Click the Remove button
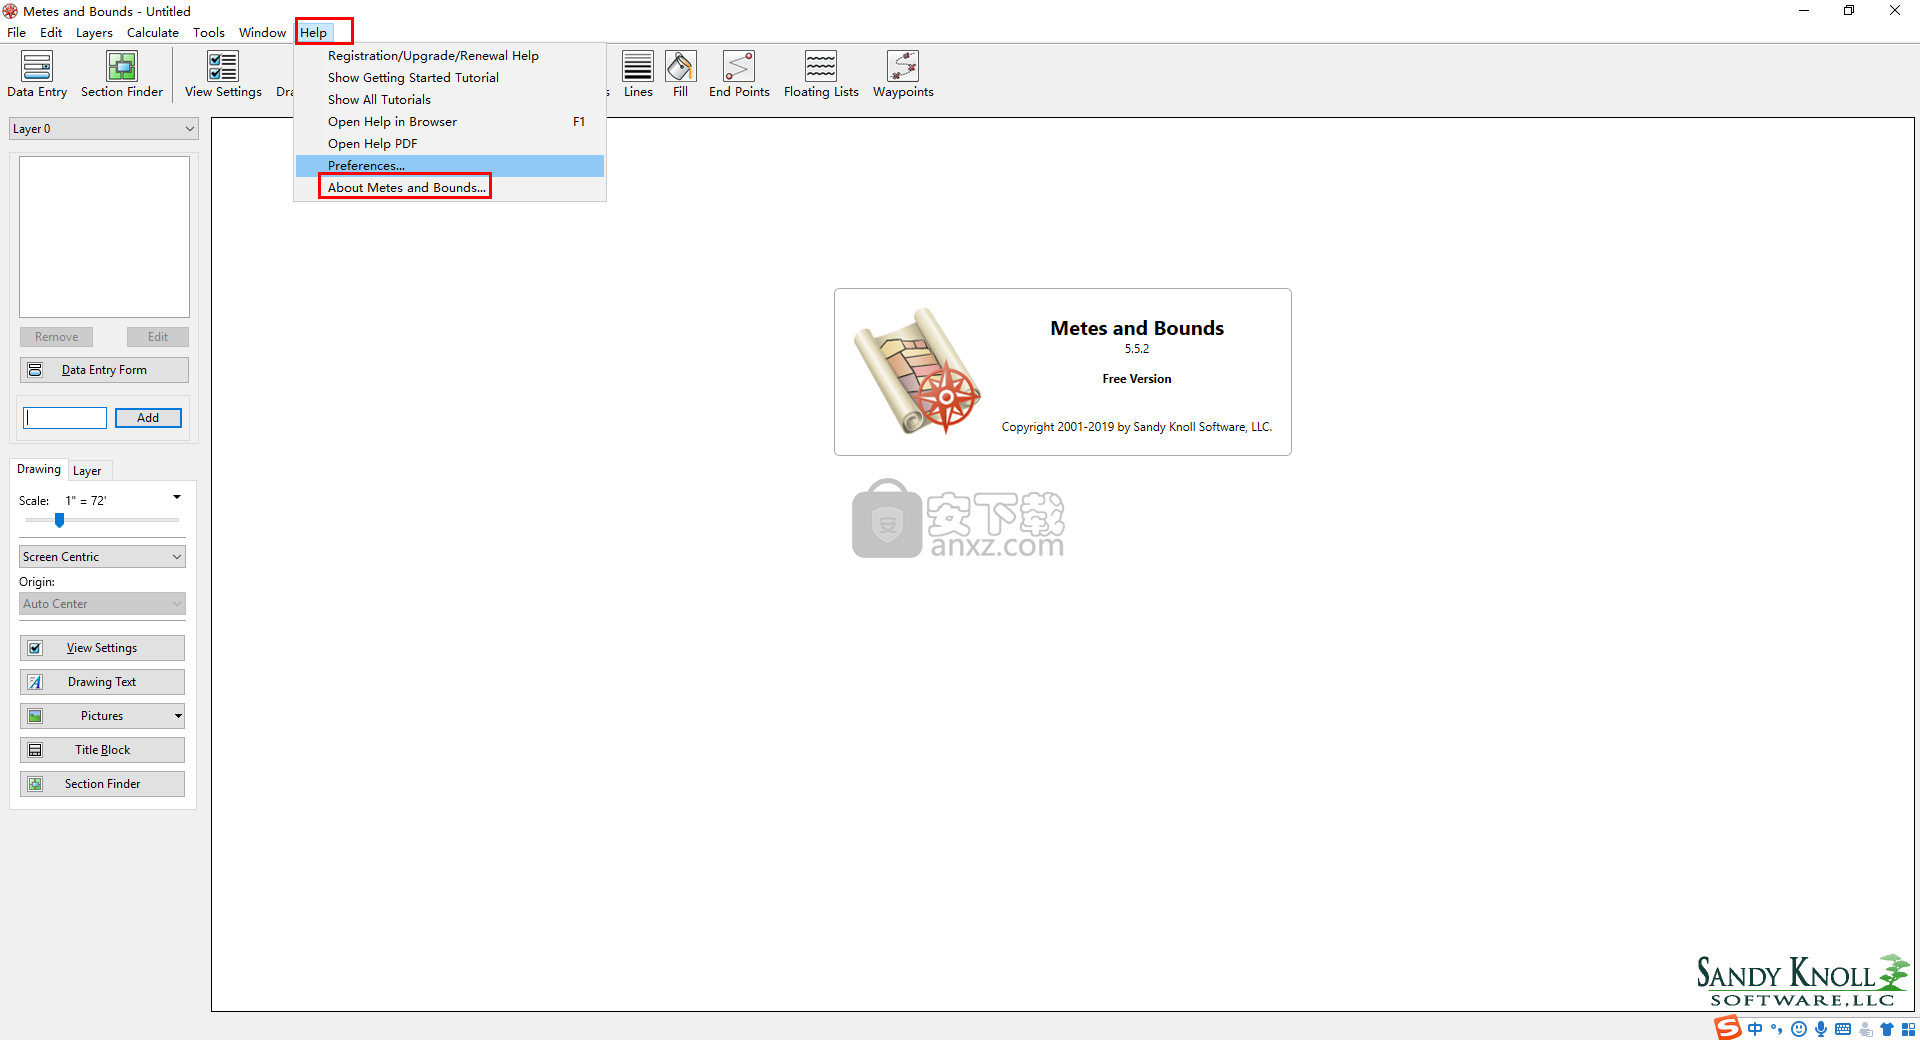 (56, 337)
